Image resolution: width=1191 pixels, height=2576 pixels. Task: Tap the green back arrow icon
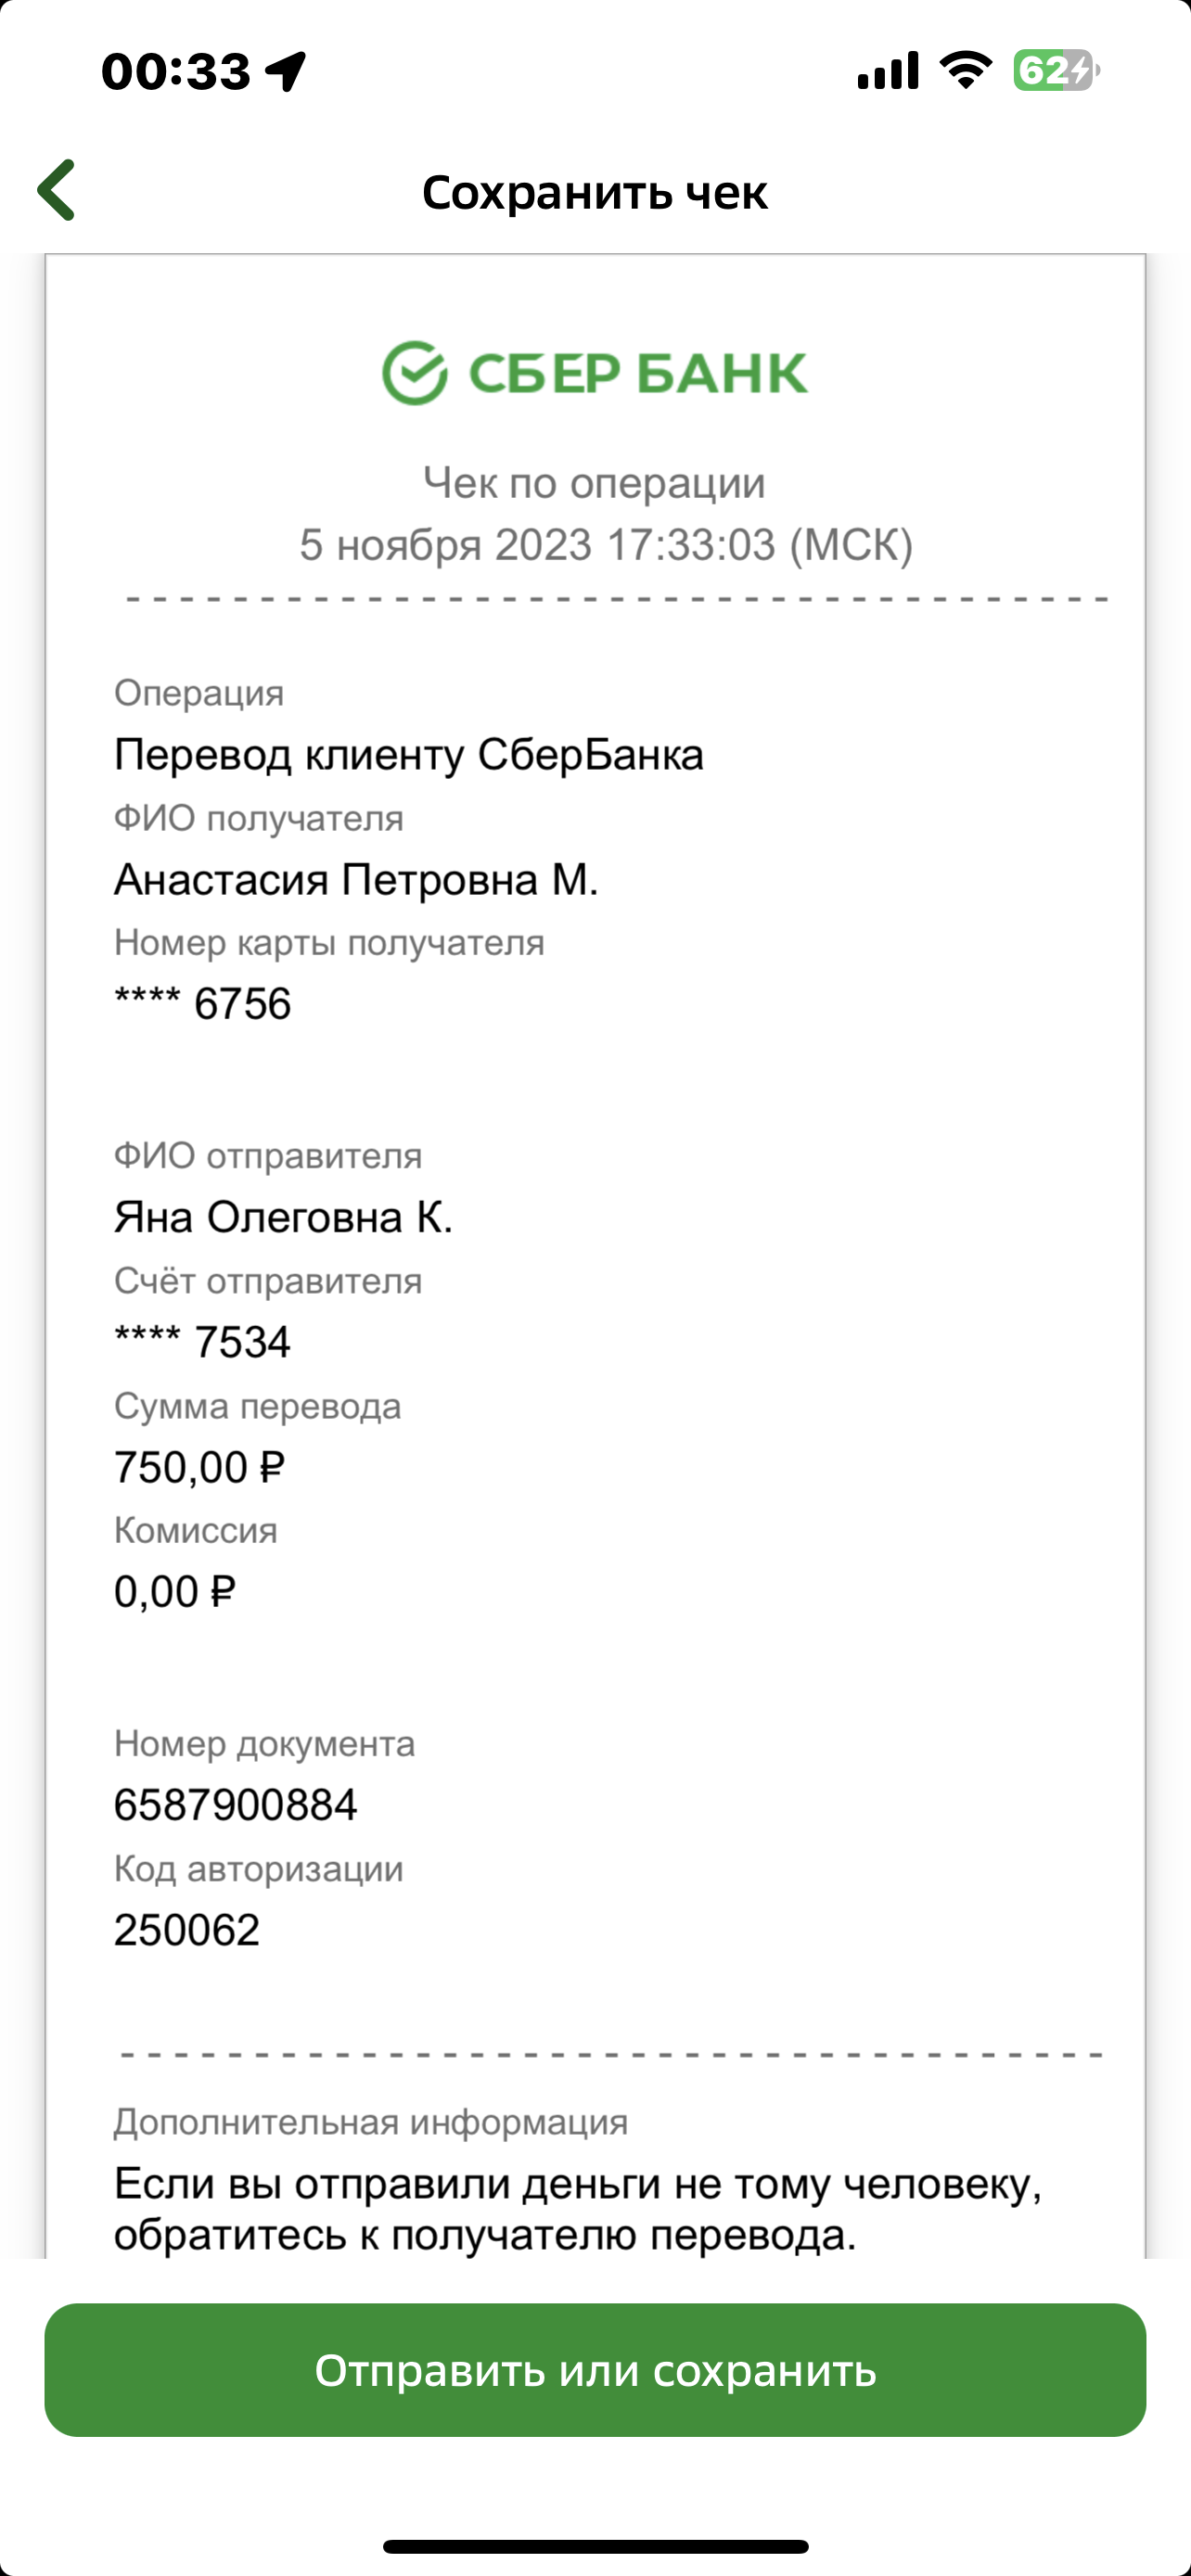[56, 190]
